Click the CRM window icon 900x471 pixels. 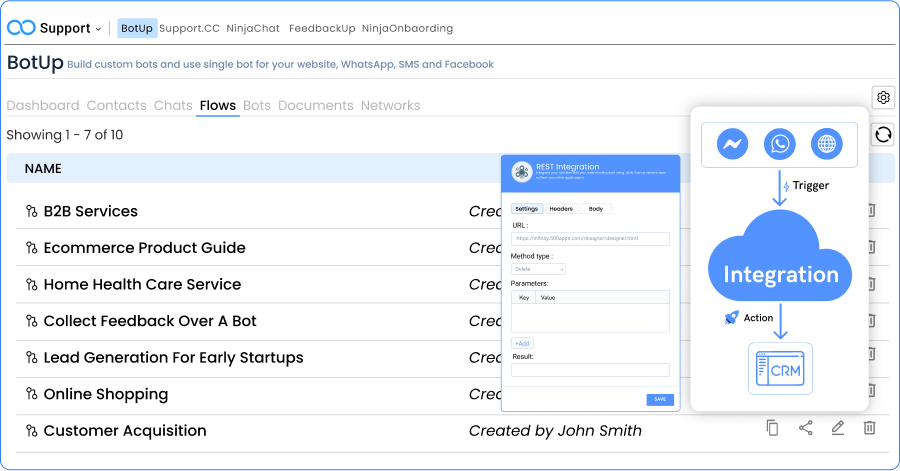780,368
